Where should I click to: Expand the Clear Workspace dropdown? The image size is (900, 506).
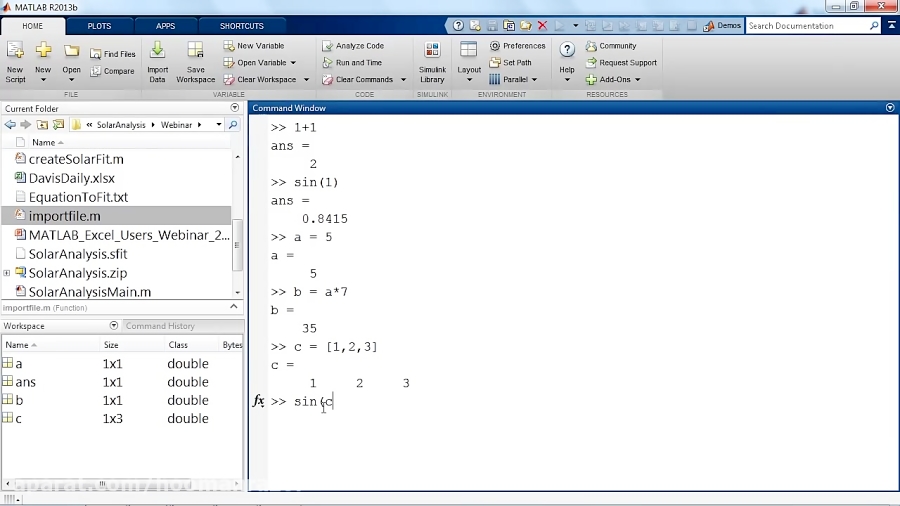tap(306, 80)
